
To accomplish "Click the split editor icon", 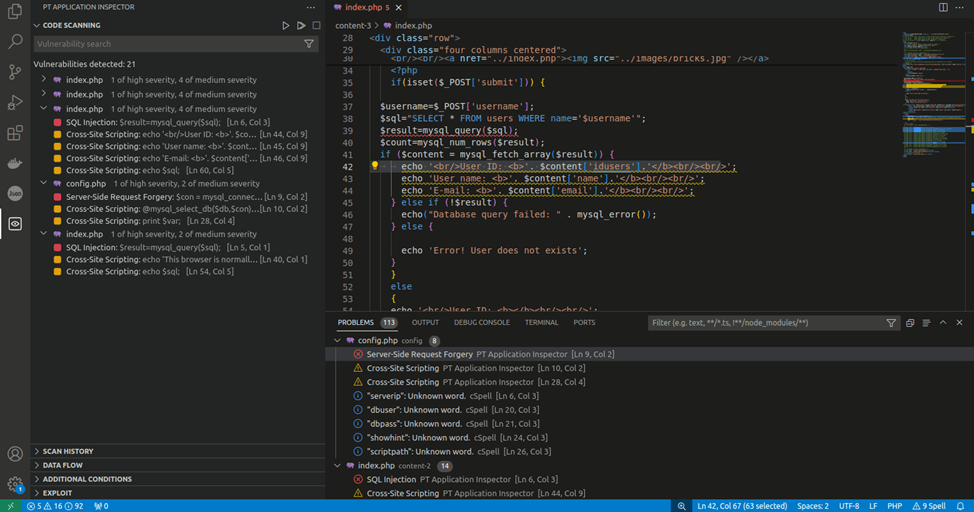I will (x=943, y=7).
